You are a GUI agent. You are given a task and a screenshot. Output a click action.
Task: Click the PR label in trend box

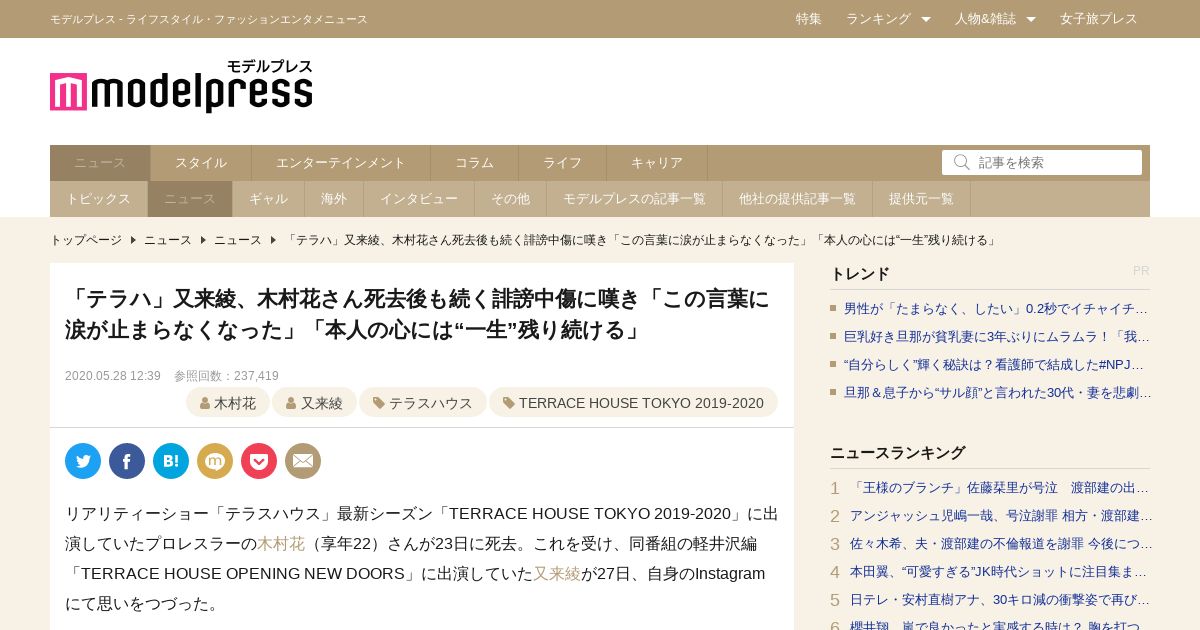(1141, 271)
